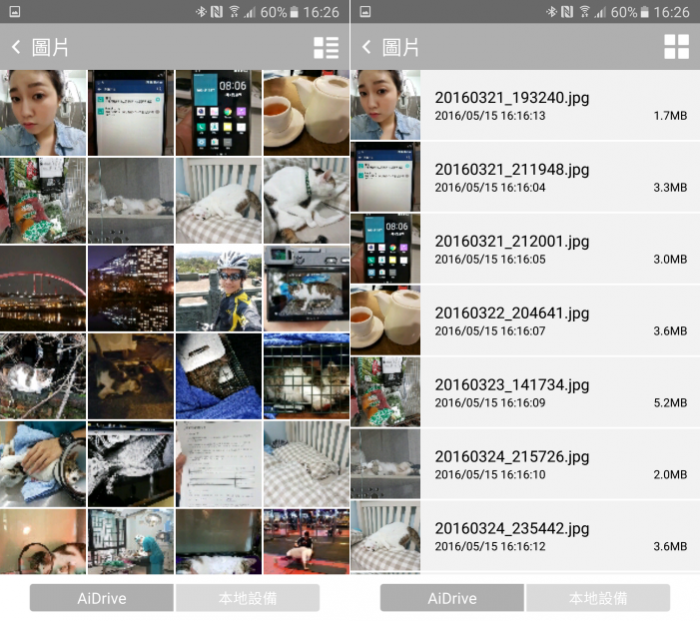The width and height of the screenshot is (700, 621).
Task: Tap the 1.7MB file size label
Action: pyautogui.click(x=670, y=116)
